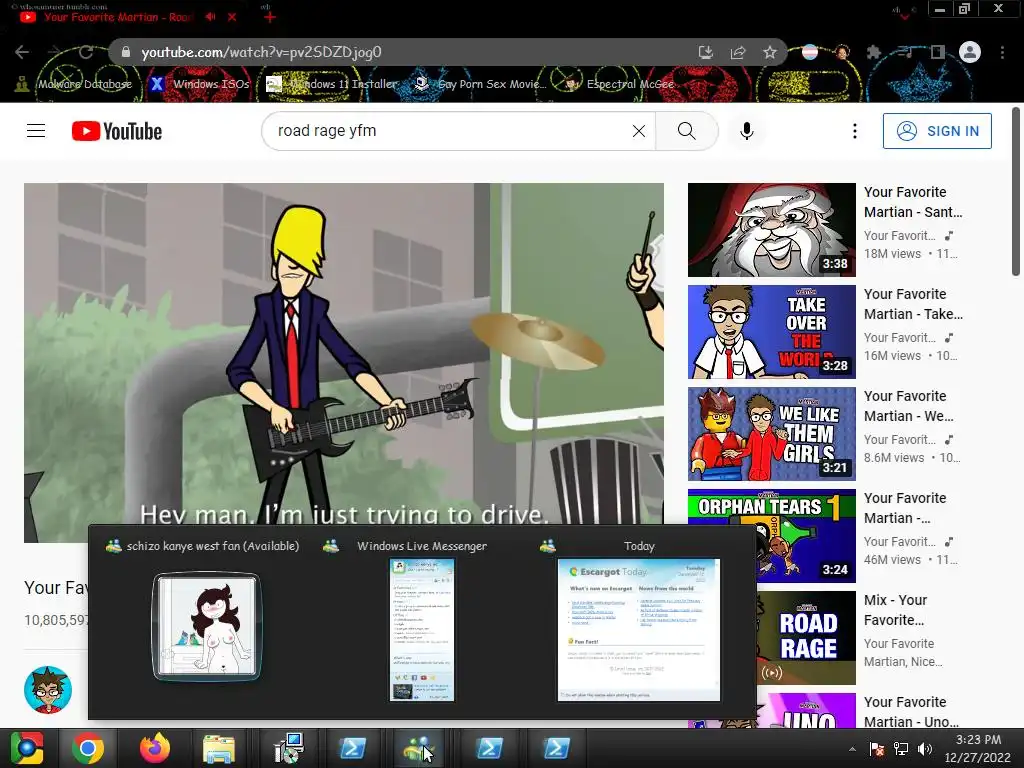This screenshot has width=1024, height=768.
Task: Clear the search box text
Action: tap(639, 131)
